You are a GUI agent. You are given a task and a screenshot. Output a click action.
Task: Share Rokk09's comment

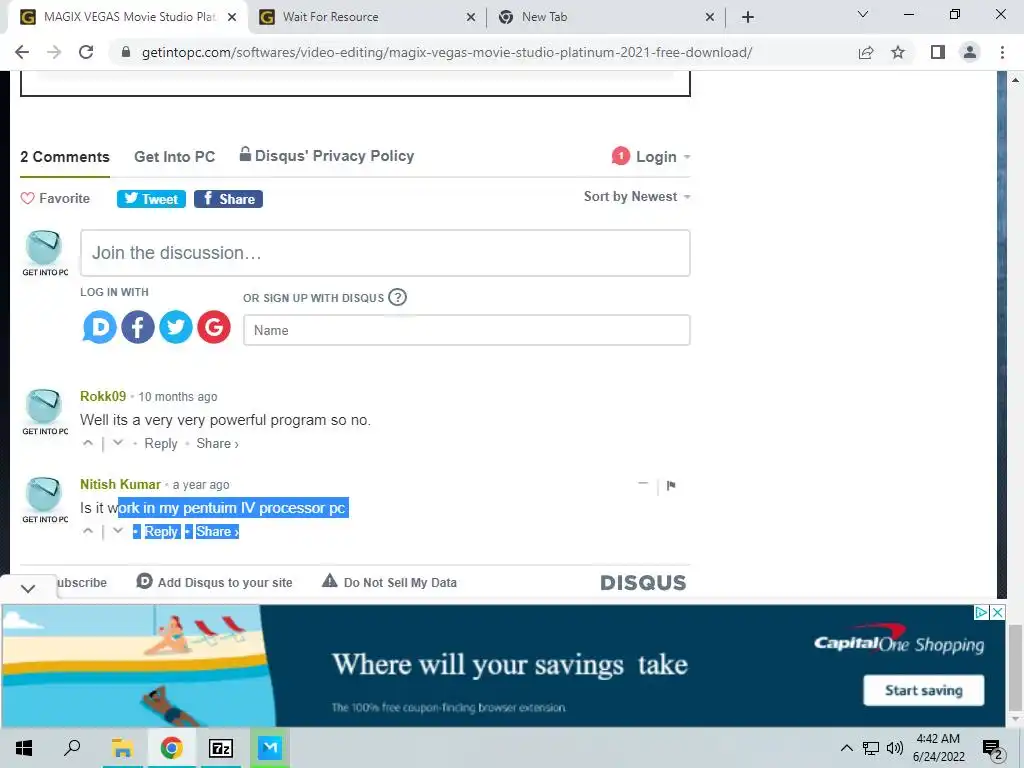pyautogui.click(x=217, y=443)
